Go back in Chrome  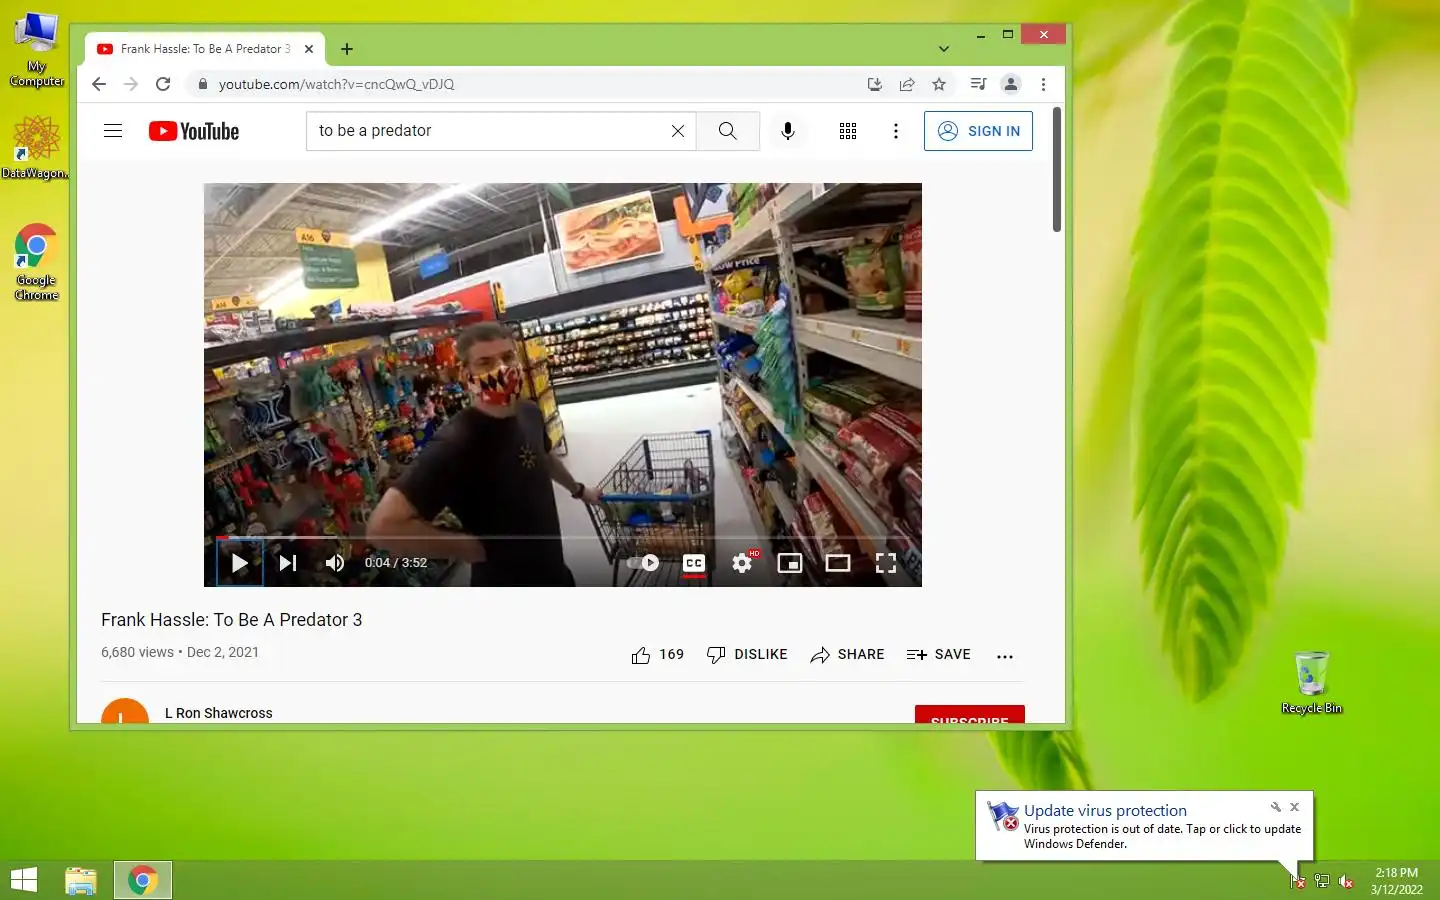click(98, 84)
